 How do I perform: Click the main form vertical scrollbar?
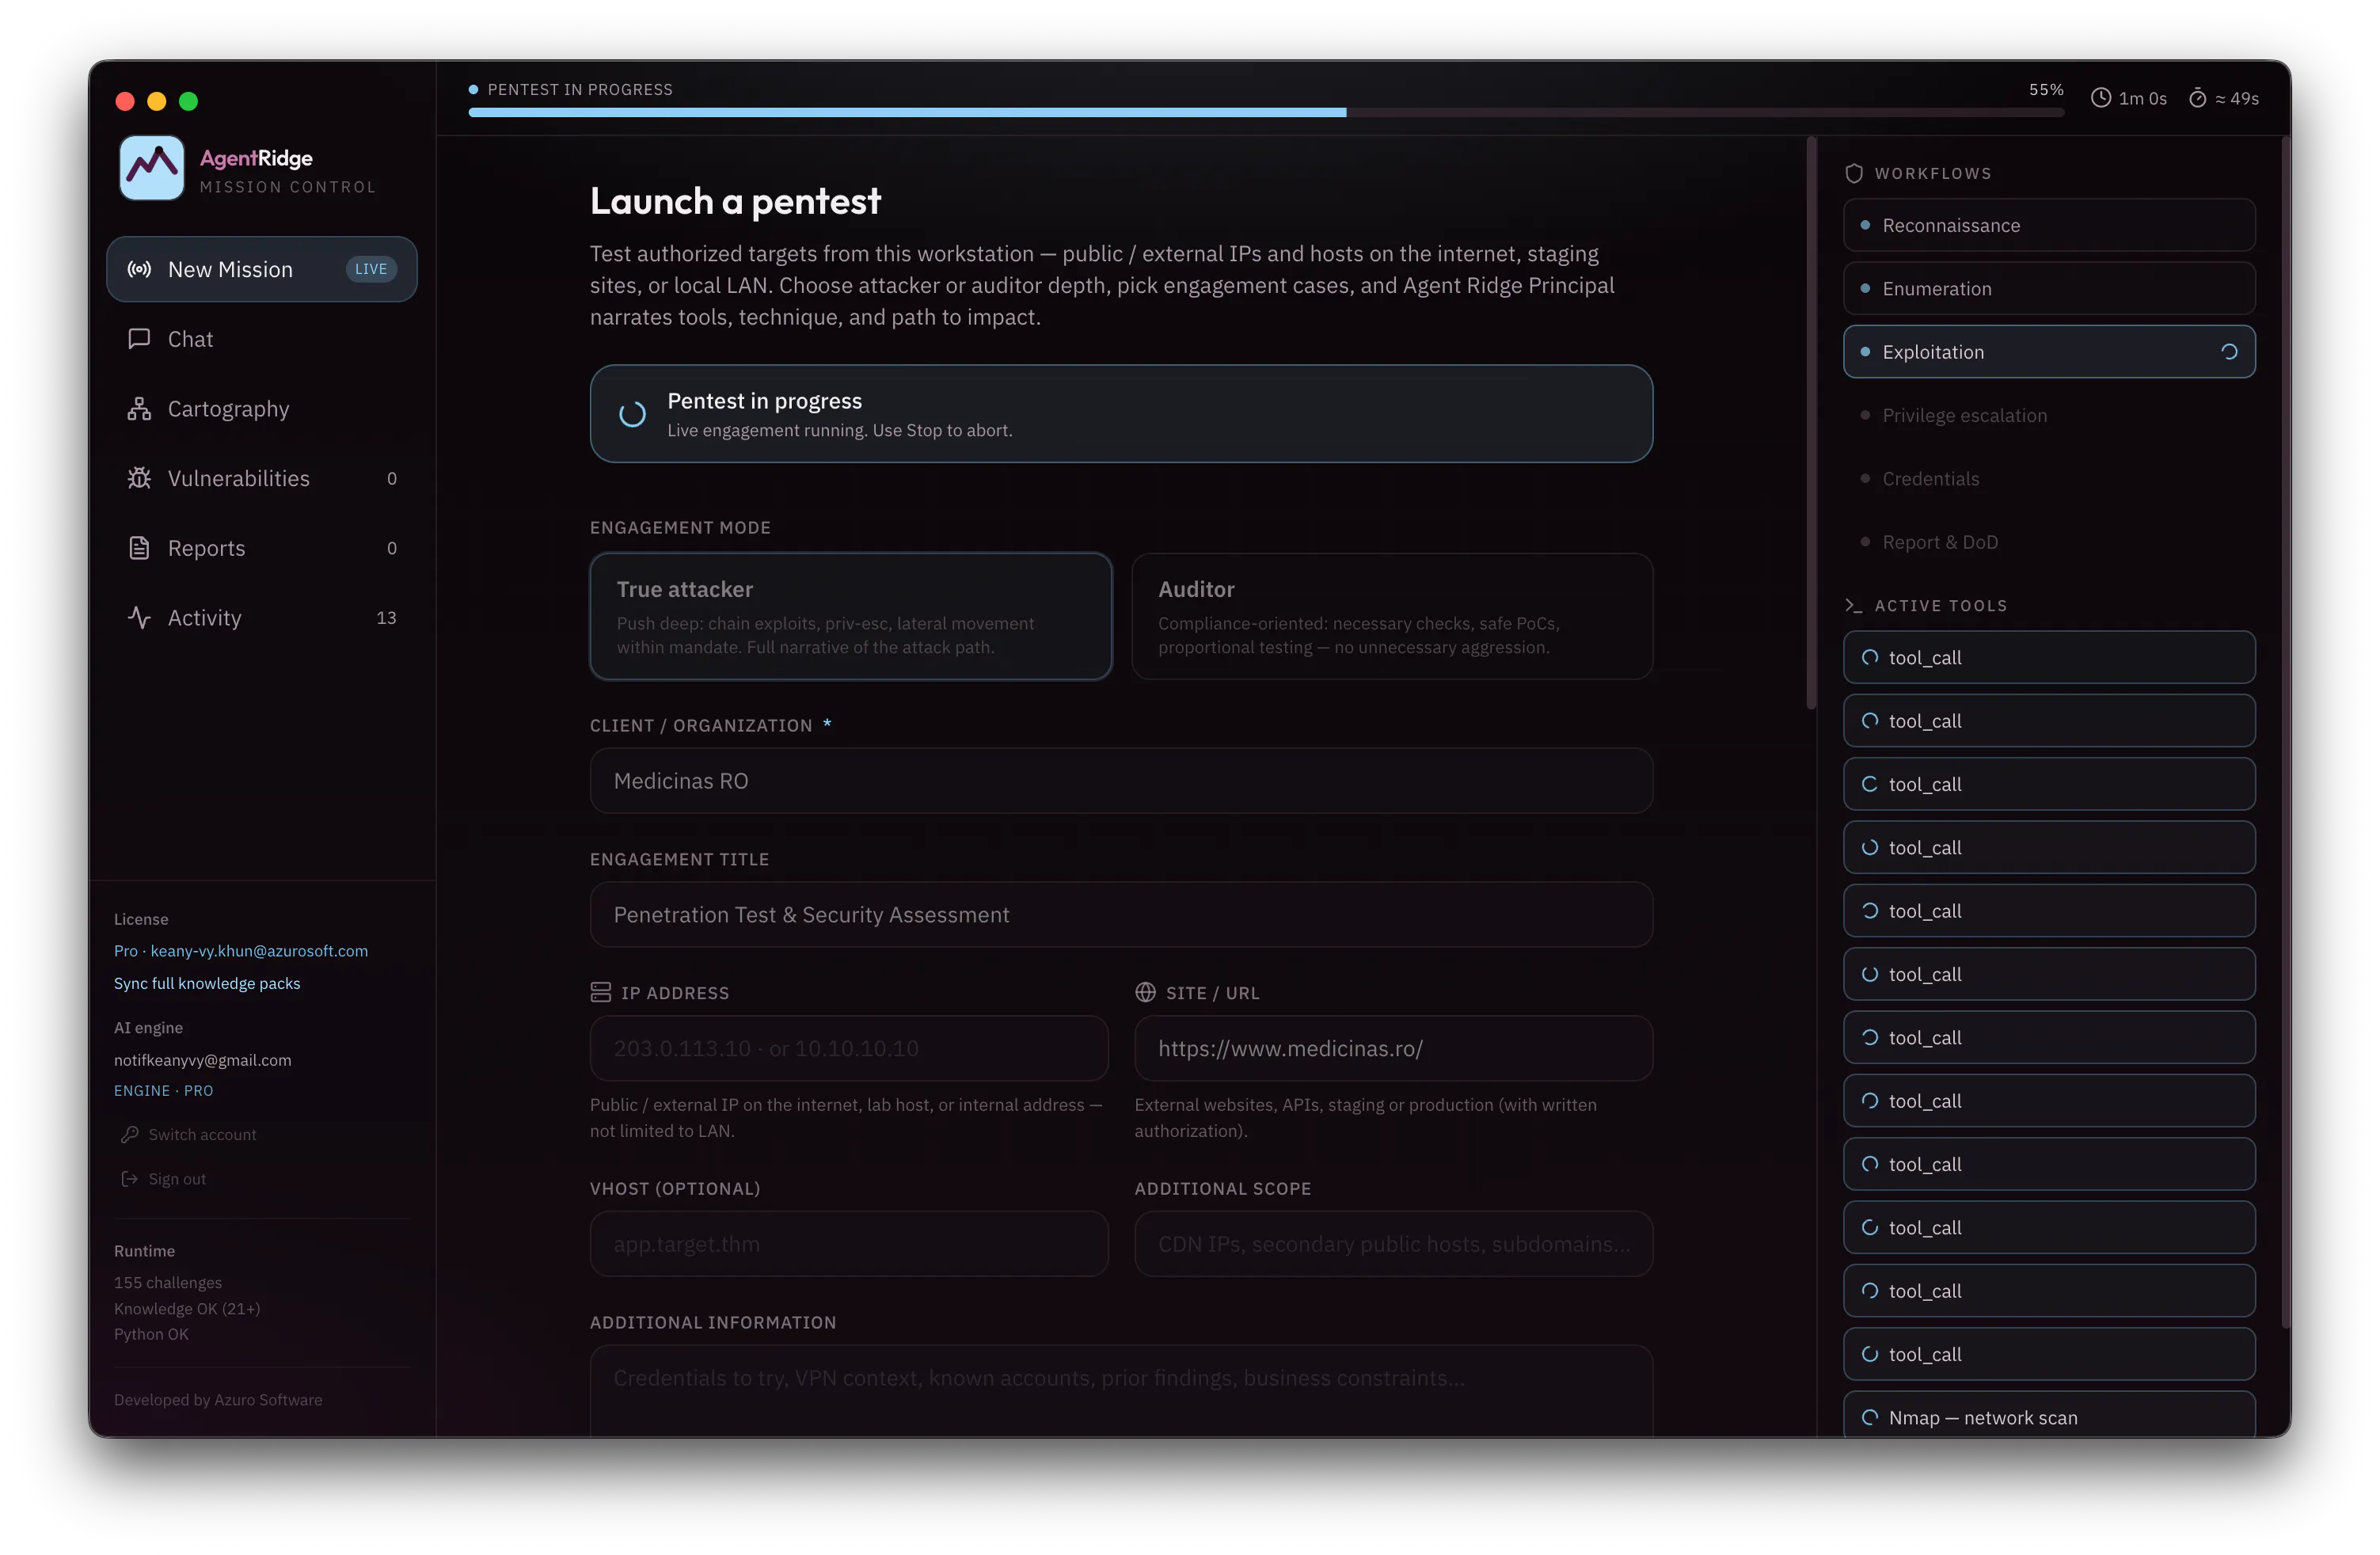coord(1811,424)
